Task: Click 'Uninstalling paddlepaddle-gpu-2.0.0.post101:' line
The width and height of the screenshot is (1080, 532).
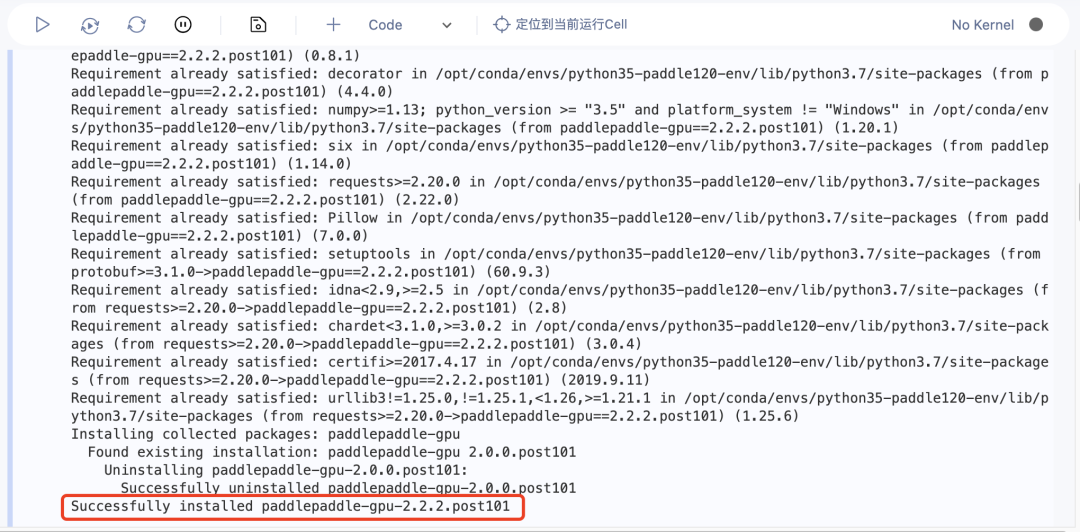Action: point(286,470)
